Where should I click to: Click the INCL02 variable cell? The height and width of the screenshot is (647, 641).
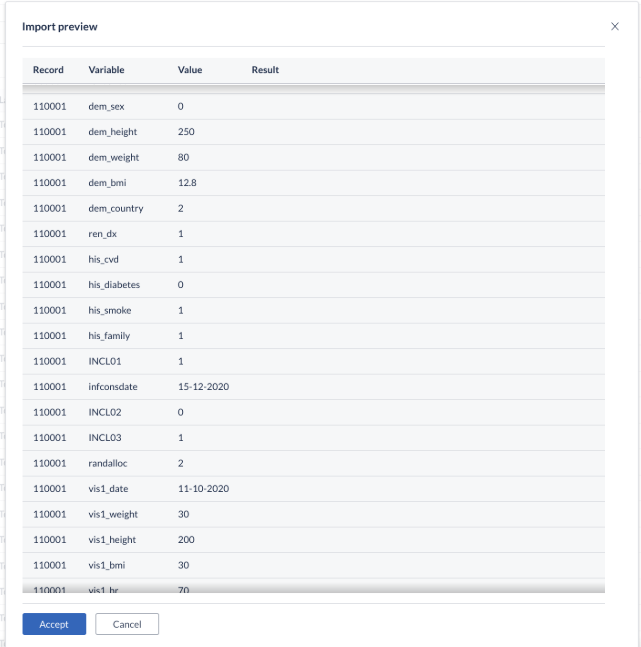pos(105,412)
